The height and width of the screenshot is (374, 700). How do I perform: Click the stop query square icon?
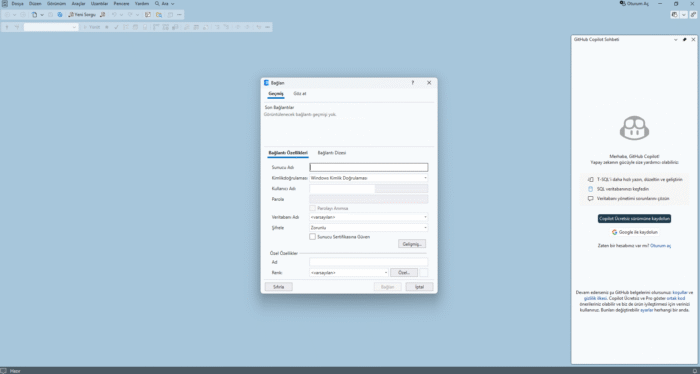click(107, 27)
